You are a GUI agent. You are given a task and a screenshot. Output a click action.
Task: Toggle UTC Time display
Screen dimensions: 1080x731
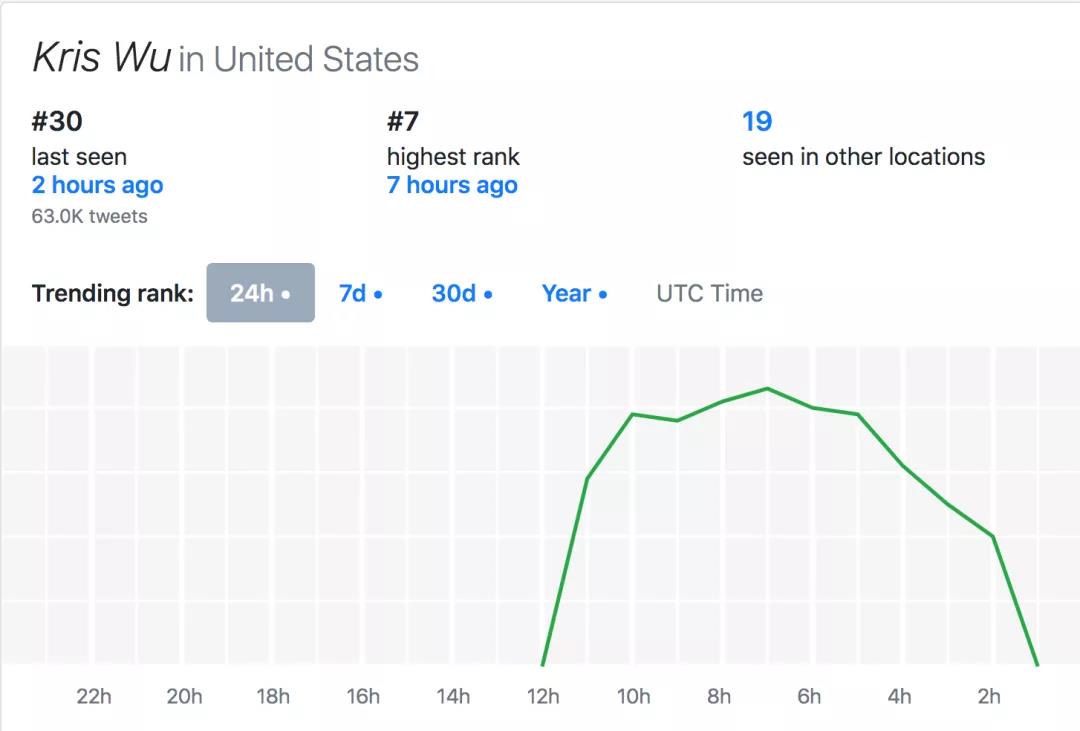coord(709,294)
